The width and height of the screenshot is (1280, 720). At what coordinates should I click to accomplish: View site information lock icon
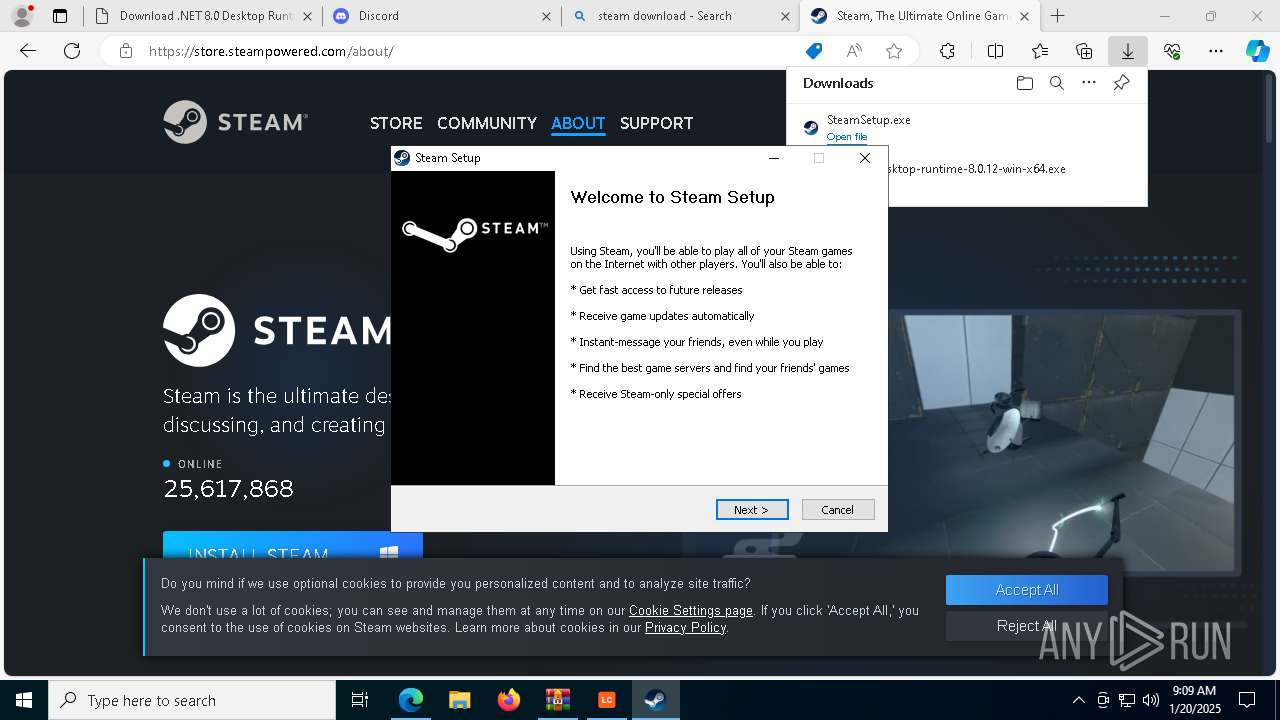click(125, 51)
